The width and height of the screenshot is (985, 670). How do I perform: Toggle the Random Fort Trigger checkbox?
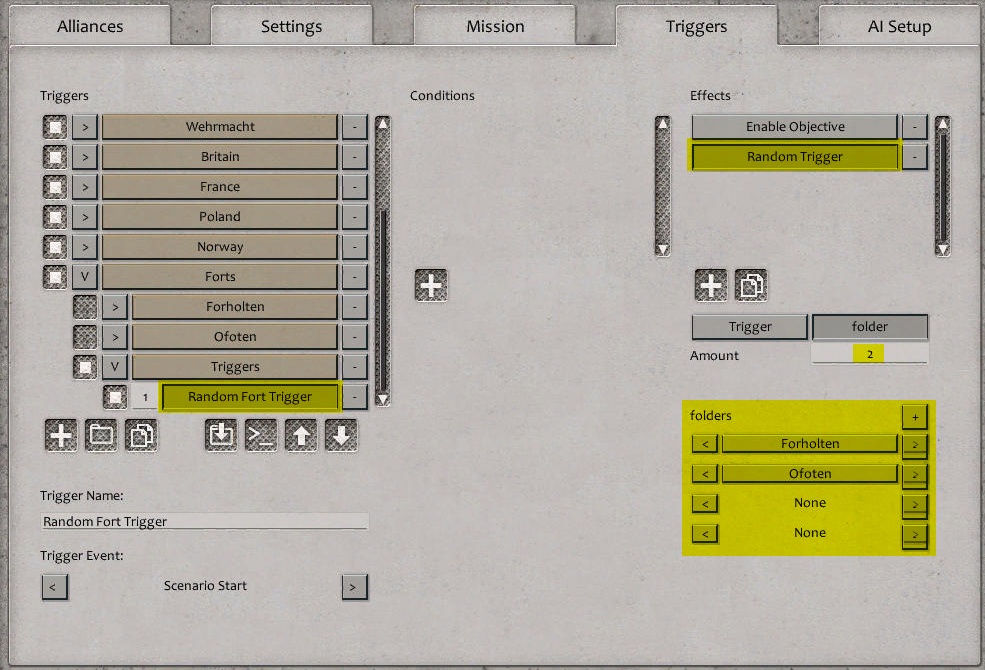click(115, 397)
